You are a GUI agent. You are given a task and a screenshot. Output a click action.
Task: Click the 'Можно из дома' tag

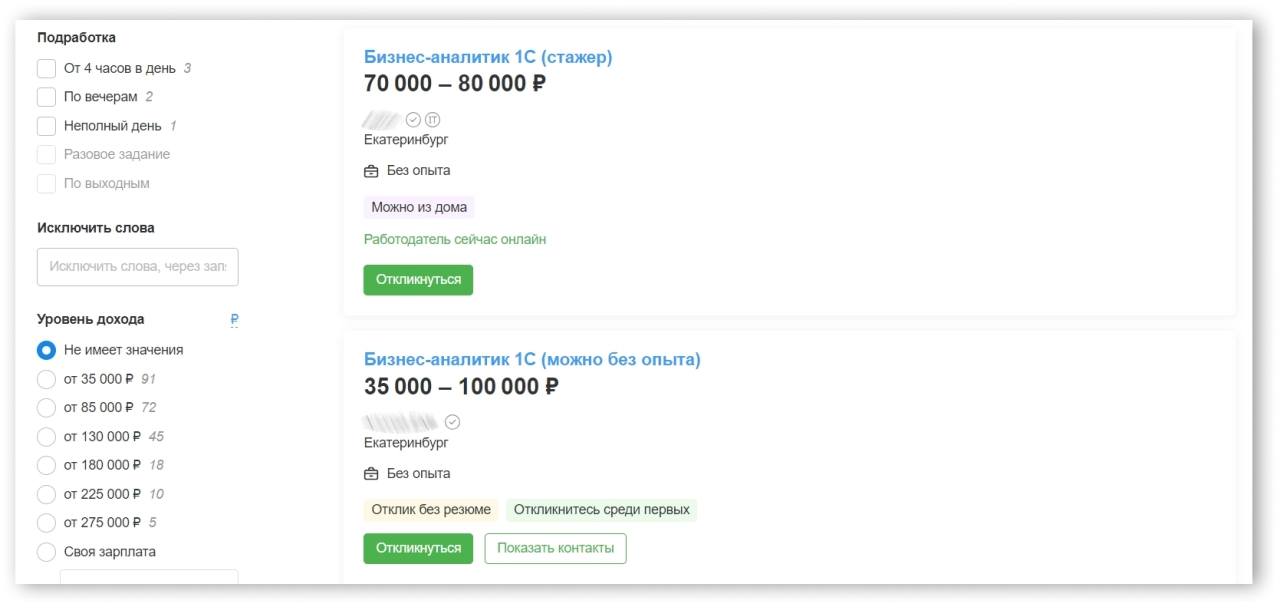[418, 208]
